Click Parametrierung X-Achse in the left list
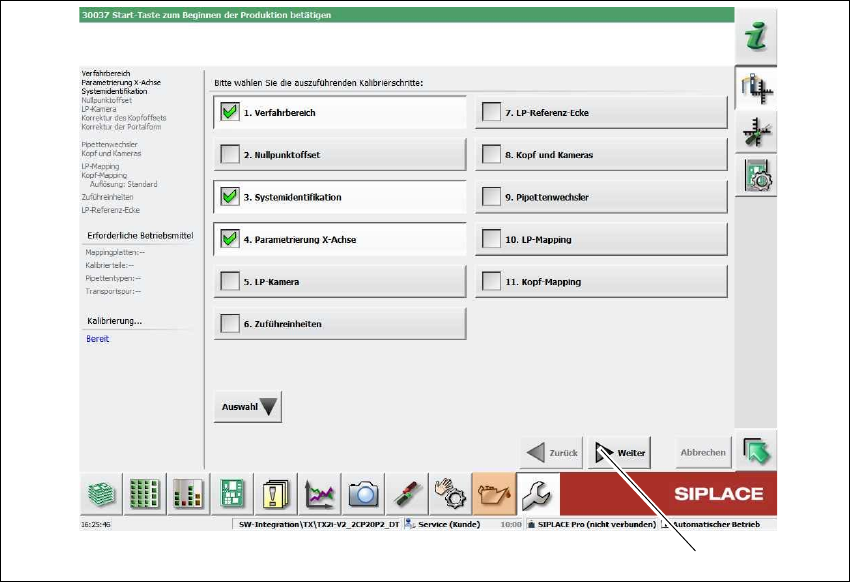This screenshot has height=582, width=850. click(121, 82)
